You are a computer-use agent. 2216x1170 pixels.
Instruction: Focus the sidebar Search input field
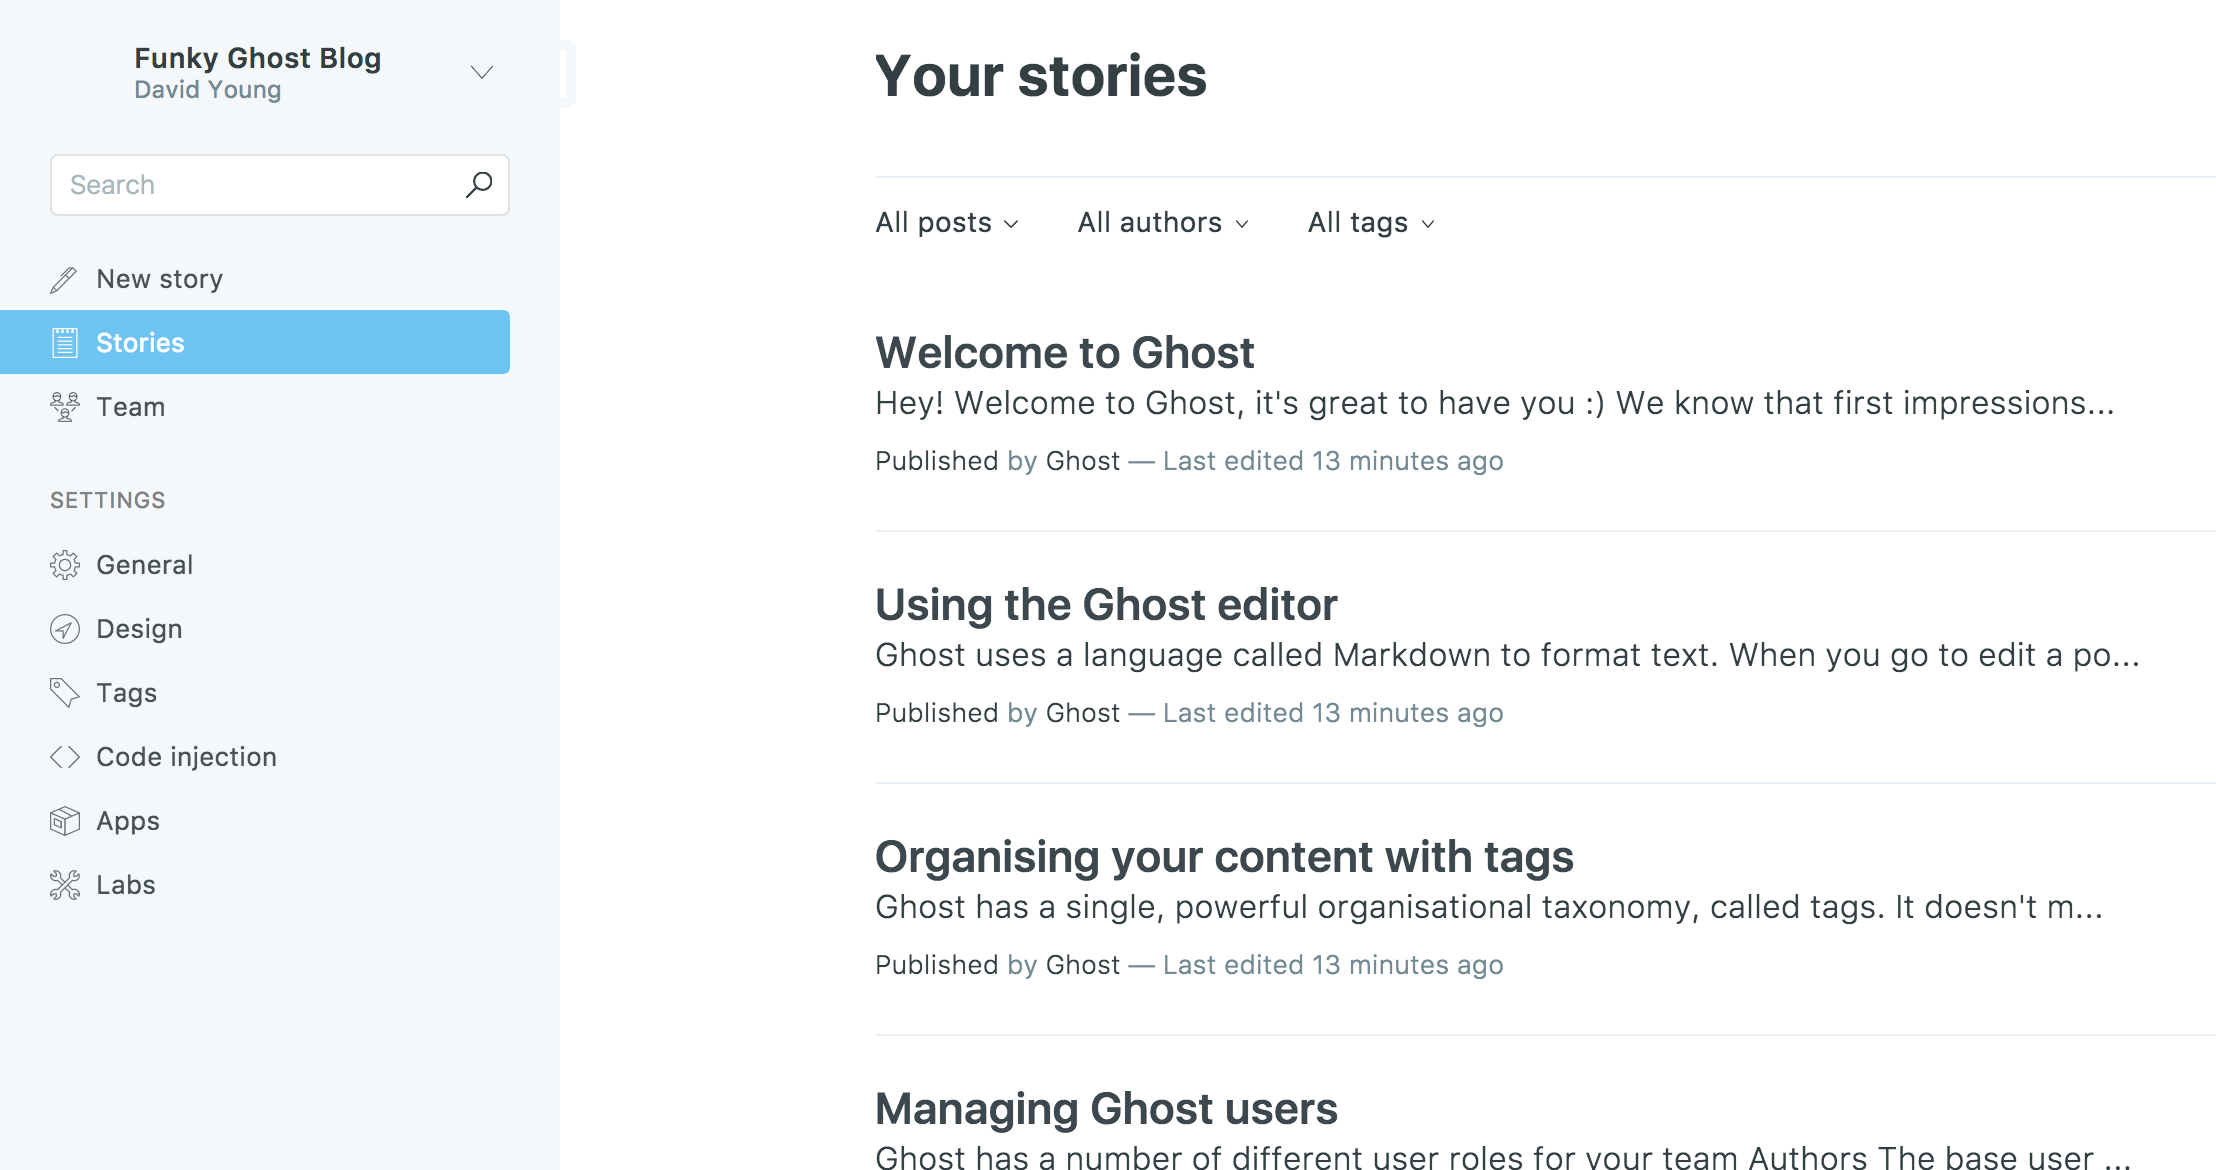point(255,185)
